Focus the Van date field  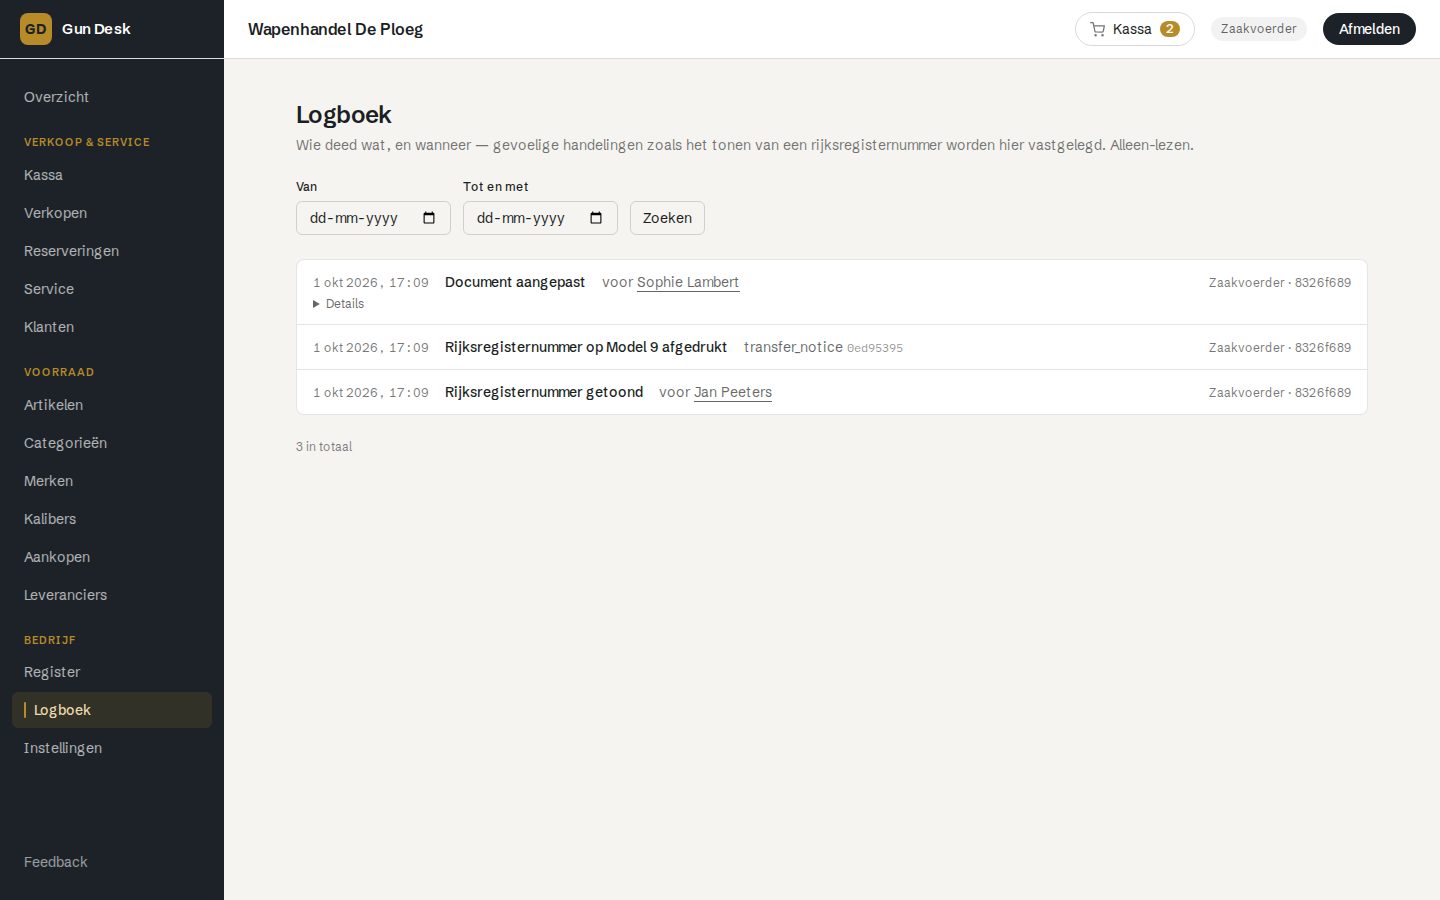coord(373,218)
